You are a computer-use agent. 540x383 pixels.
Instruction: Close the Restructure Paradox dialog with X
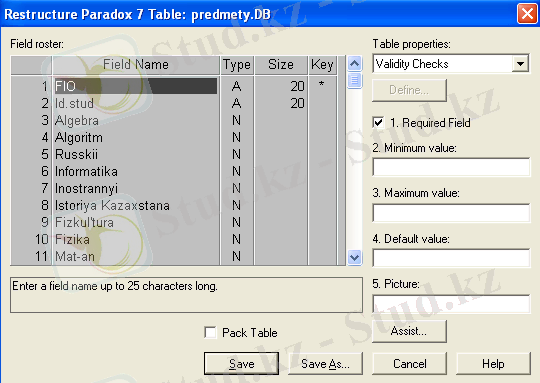527,14
